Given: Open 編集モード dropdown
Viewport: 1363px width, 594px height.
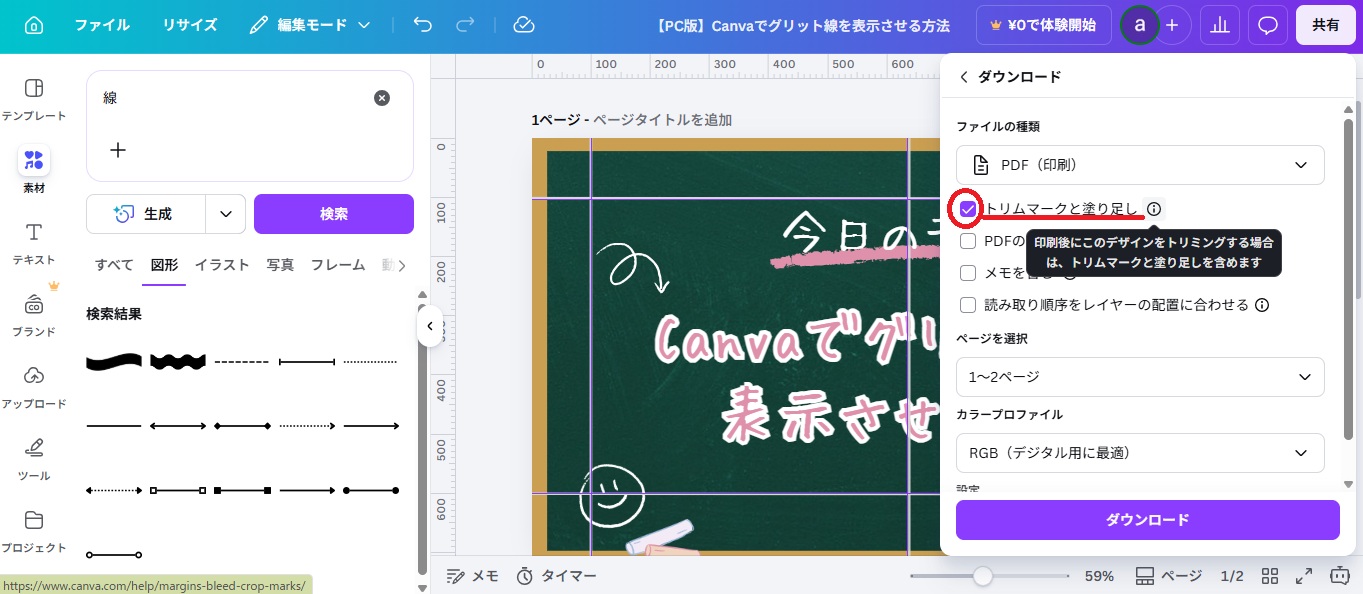Looking at the screenshot, I should (x=310, y=25).
